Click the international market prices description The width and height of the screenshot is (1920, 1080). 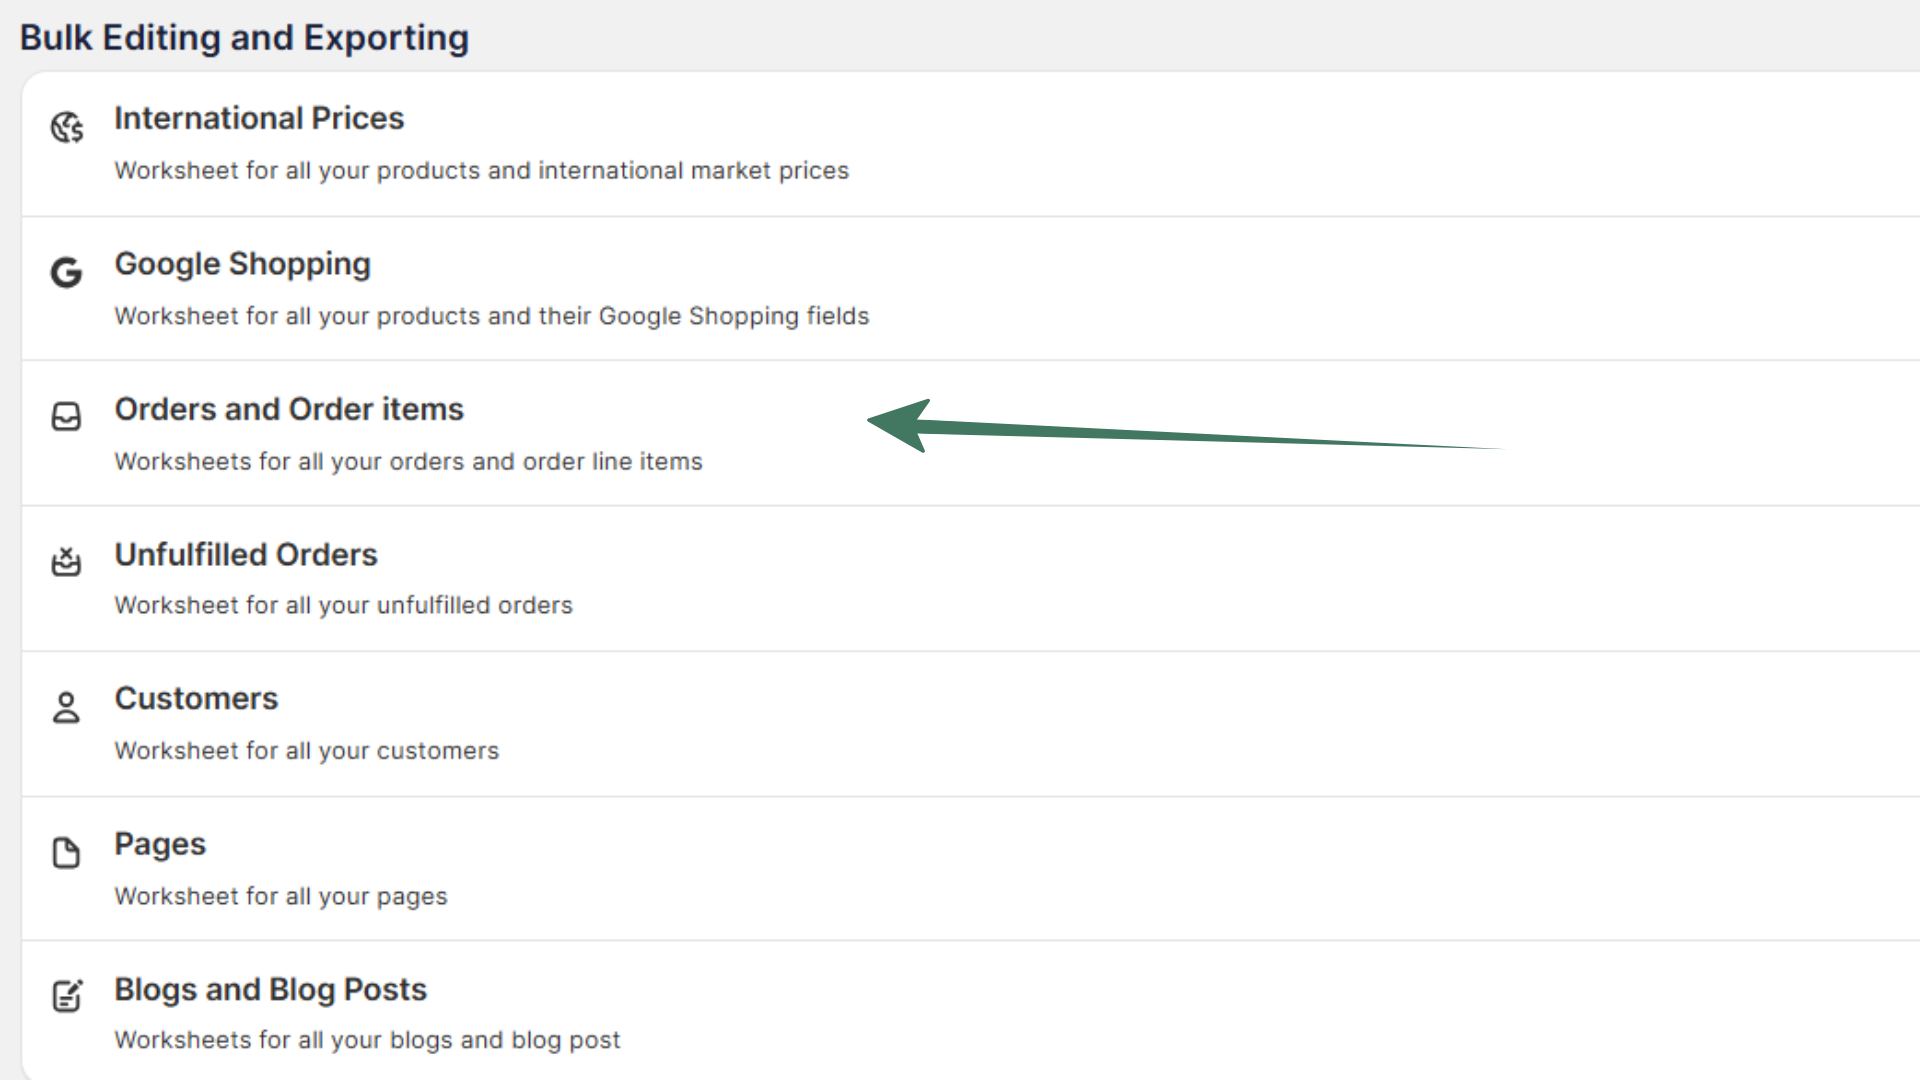tap(481, 171)
